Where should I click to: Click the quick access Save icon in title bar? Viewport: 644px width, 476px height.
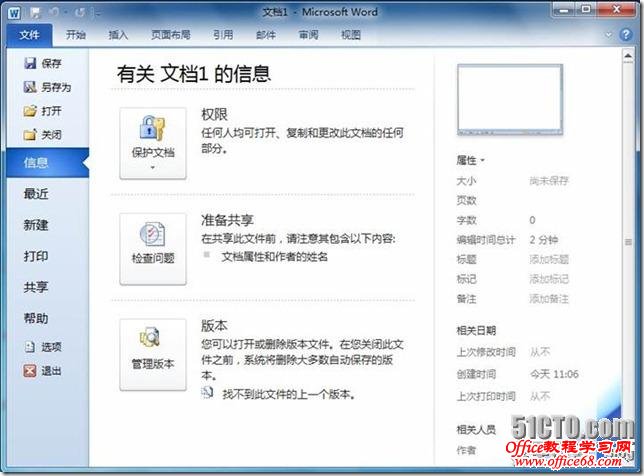35,13
